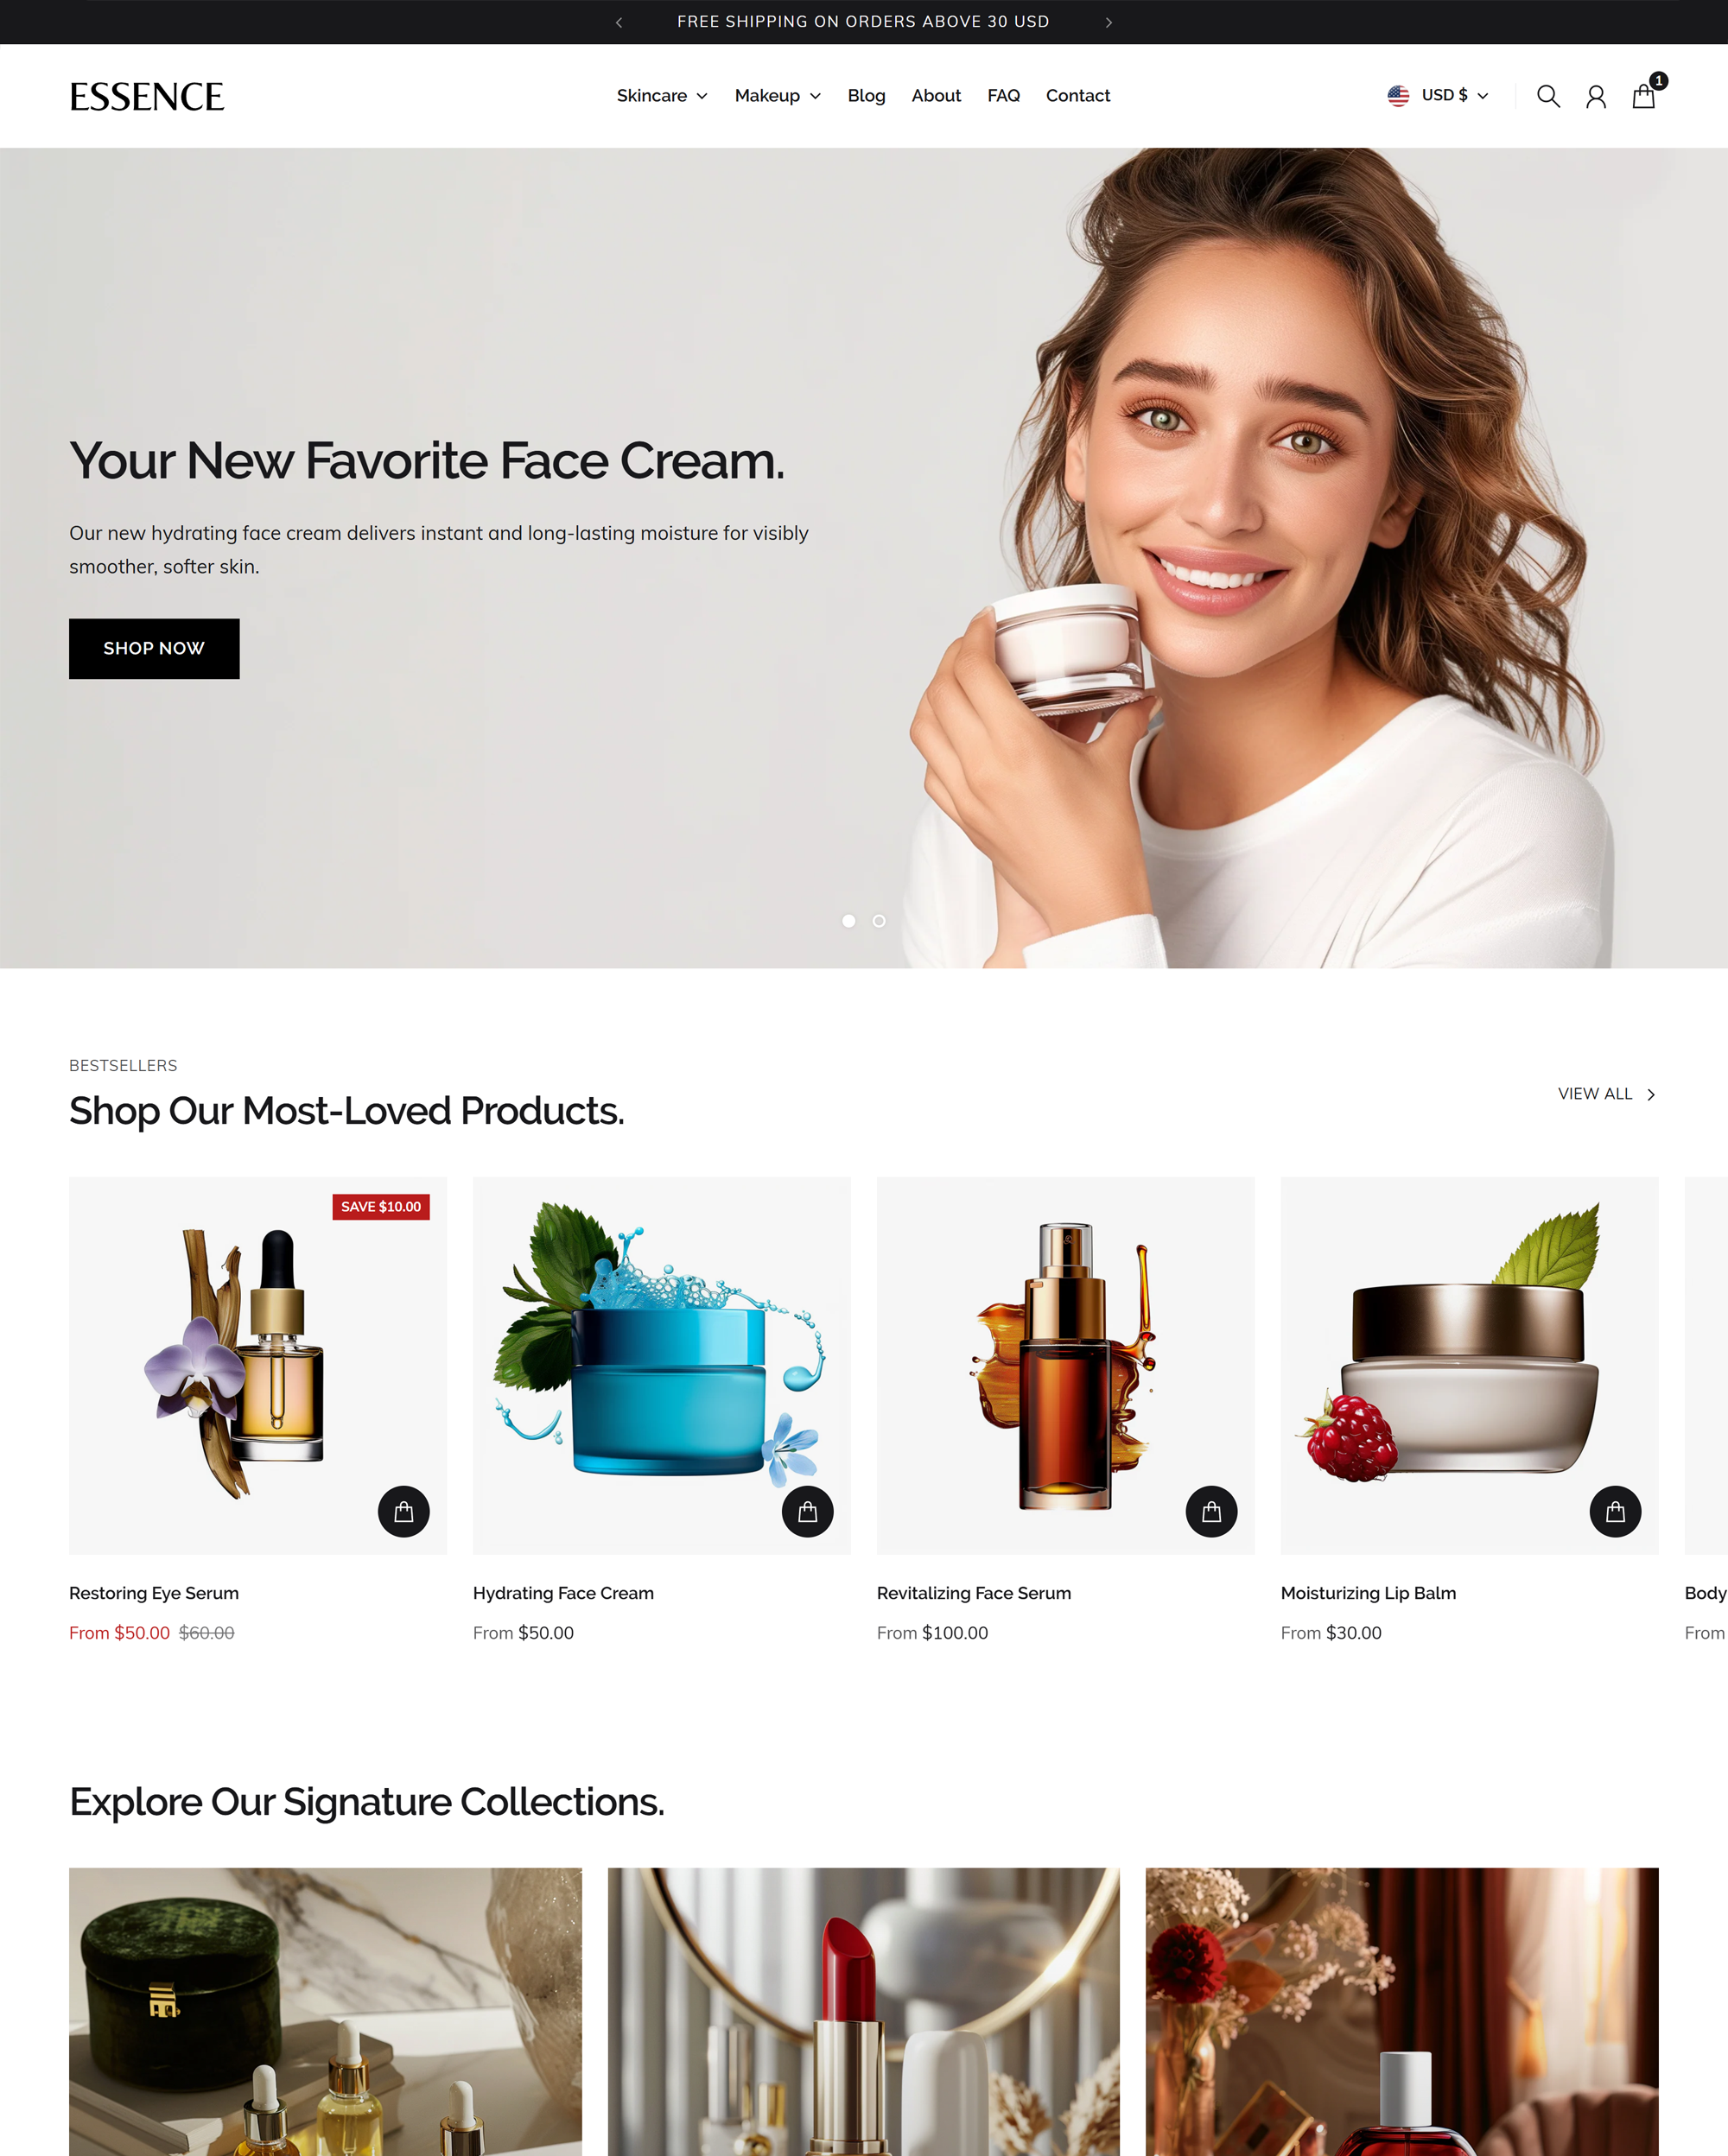This screenshot has height=2156, width=1728.
Task: Click the VIEW ALL bestsellers link
Action: click(x=1596, y=1093)
